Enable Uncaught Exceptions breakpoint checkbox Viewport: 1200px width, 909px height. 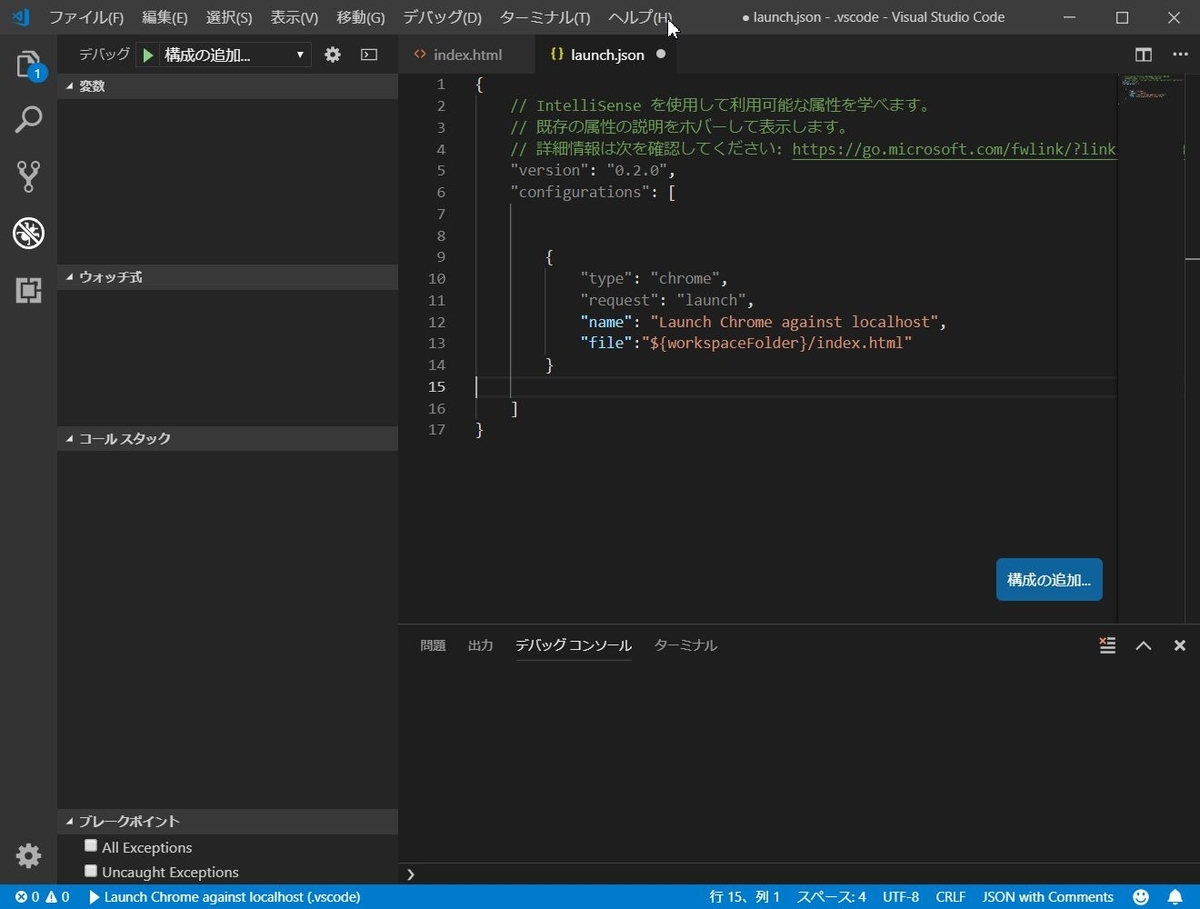click(x=91, y=871)
